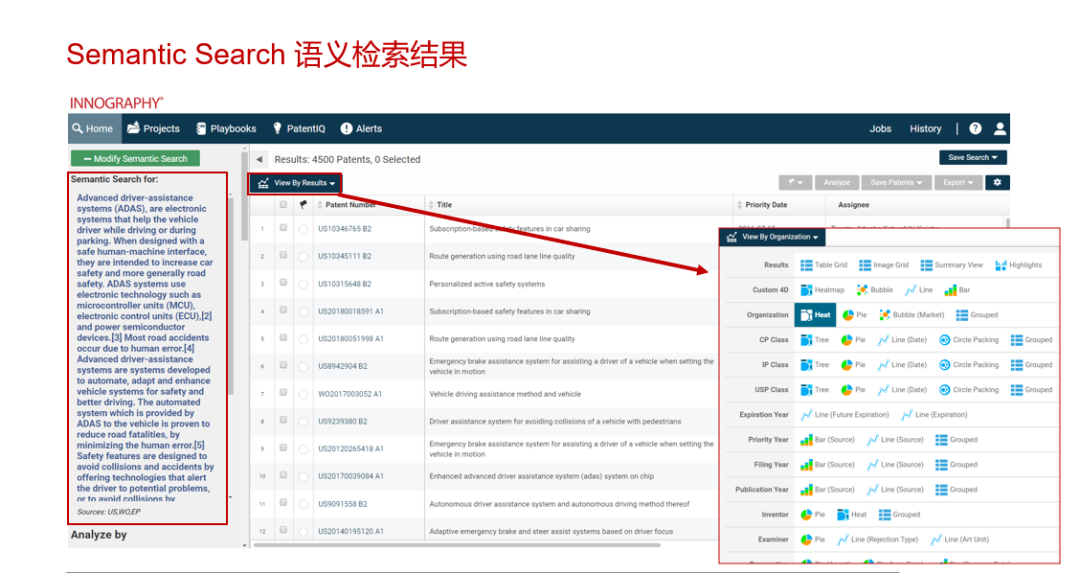The width and height of the screenshot is (1080, 574).
Task: Toggle the flag circle for US20170039084 A1
Action: pyautogui.click(x=303, y=477)
